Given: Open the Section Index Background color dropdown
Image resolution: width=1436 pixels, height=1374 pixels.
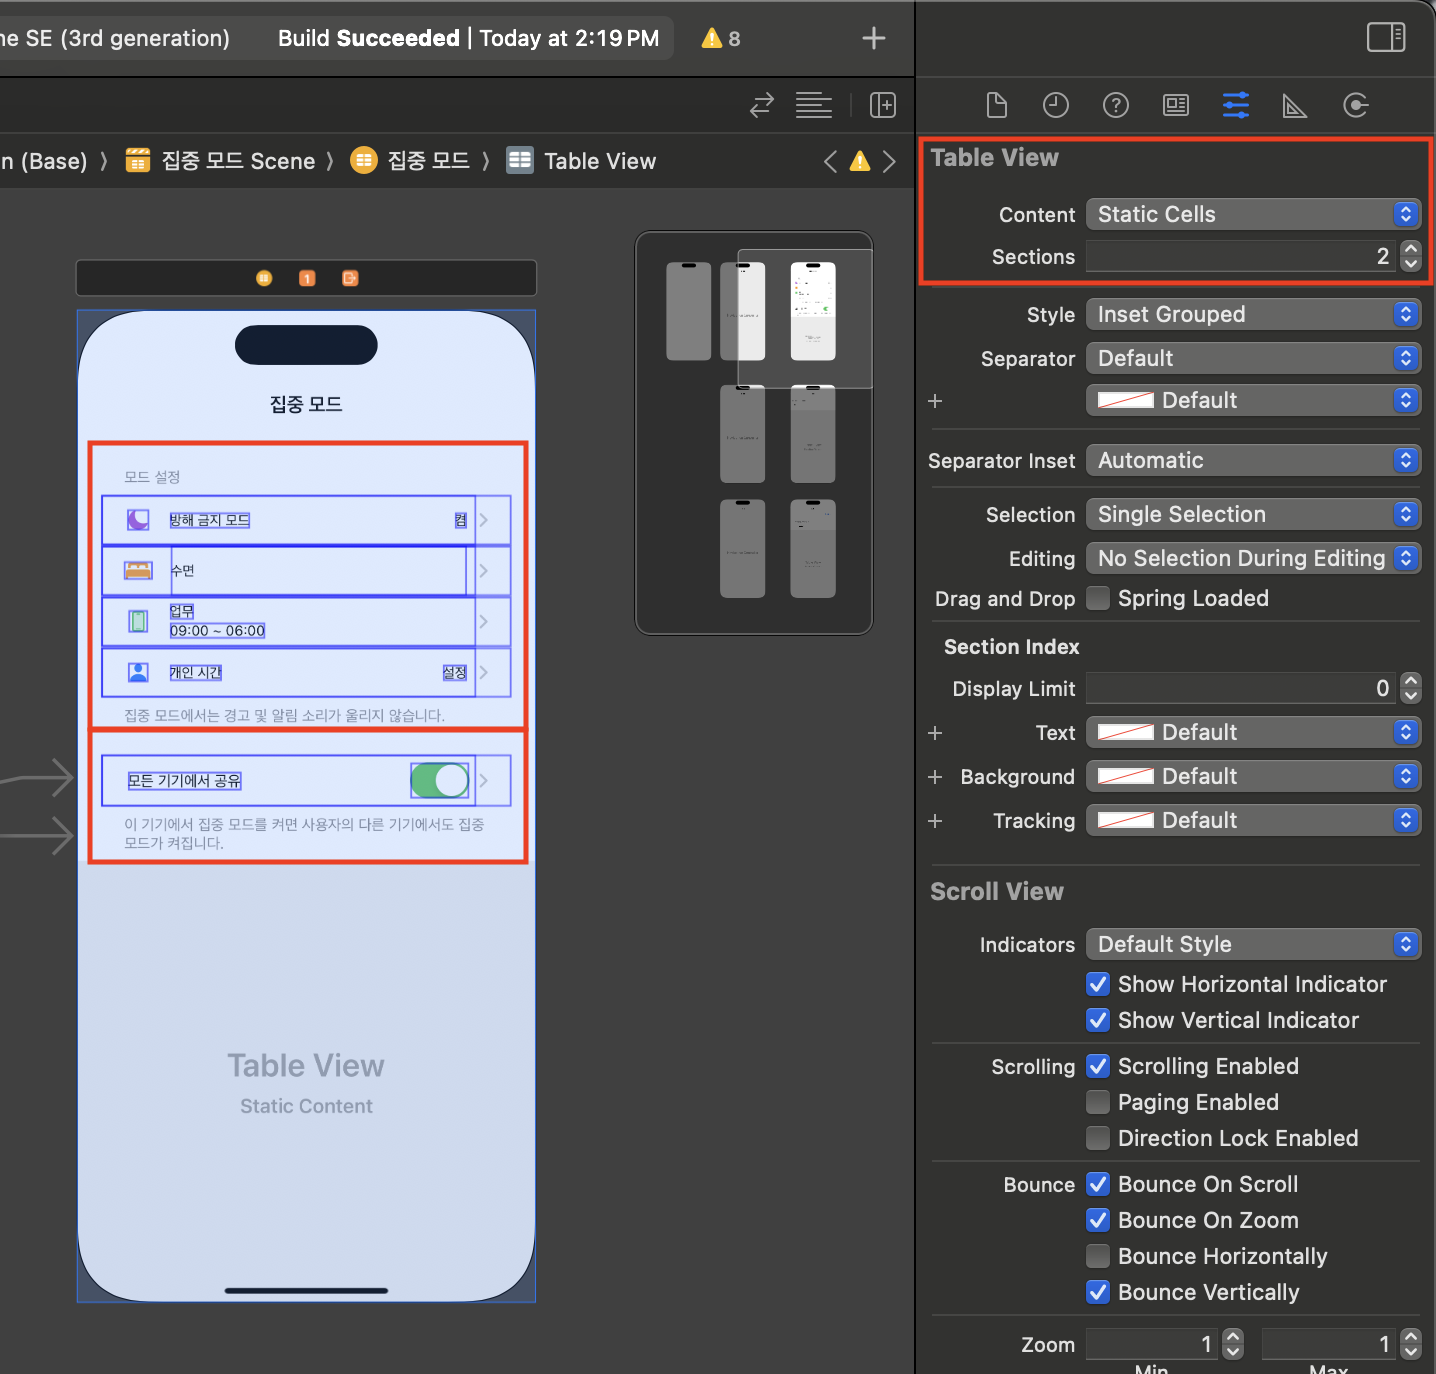Looking at the screenshot, I should (x=1253, y=776).
